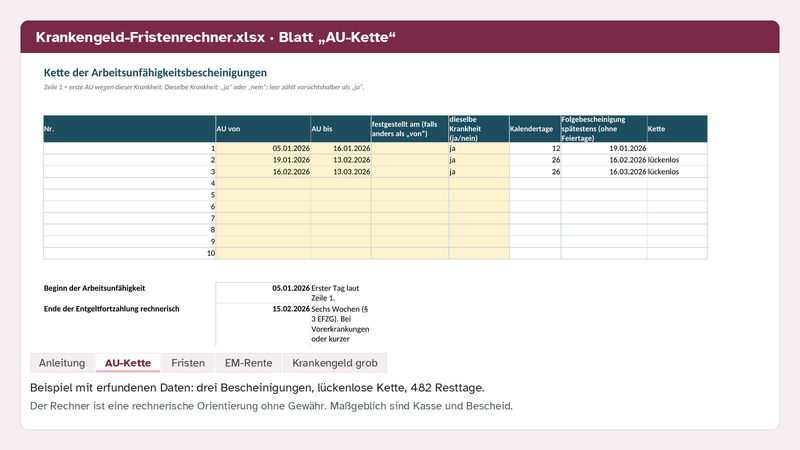This screenshot has width=800, height=450.
Task: Click Folgebescheinigung date 16.03.2026
Action: pos(604,171)
